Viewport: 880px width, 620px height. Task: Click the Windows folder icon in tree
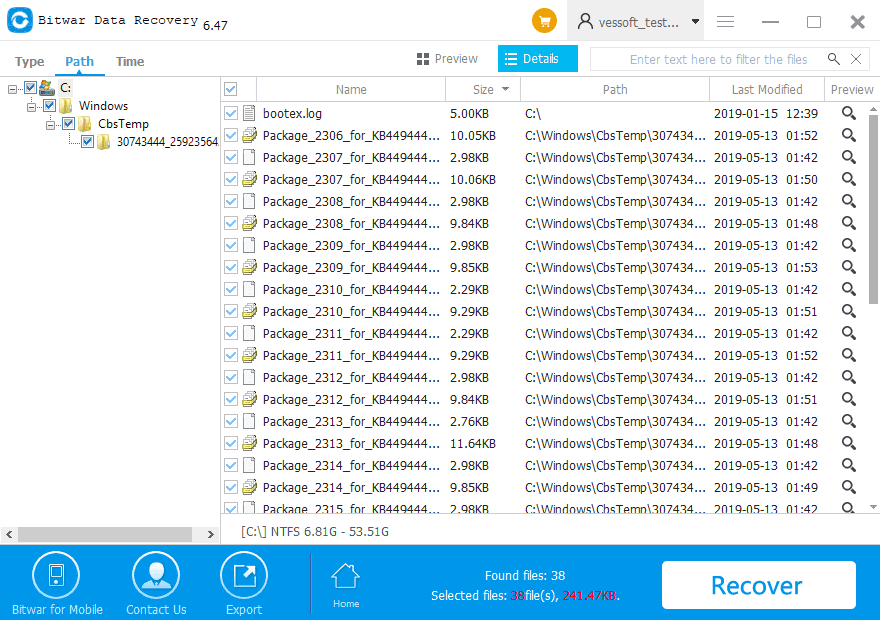pos(66,105)
